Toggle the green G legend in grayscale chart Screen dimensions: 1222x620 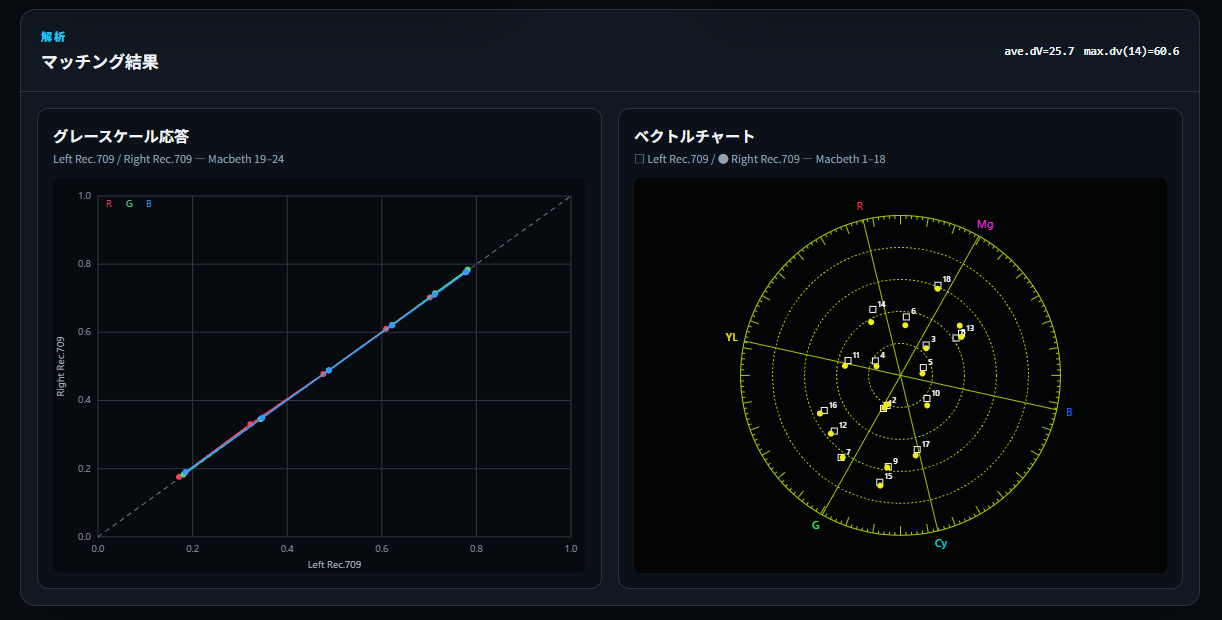point(129,204)
